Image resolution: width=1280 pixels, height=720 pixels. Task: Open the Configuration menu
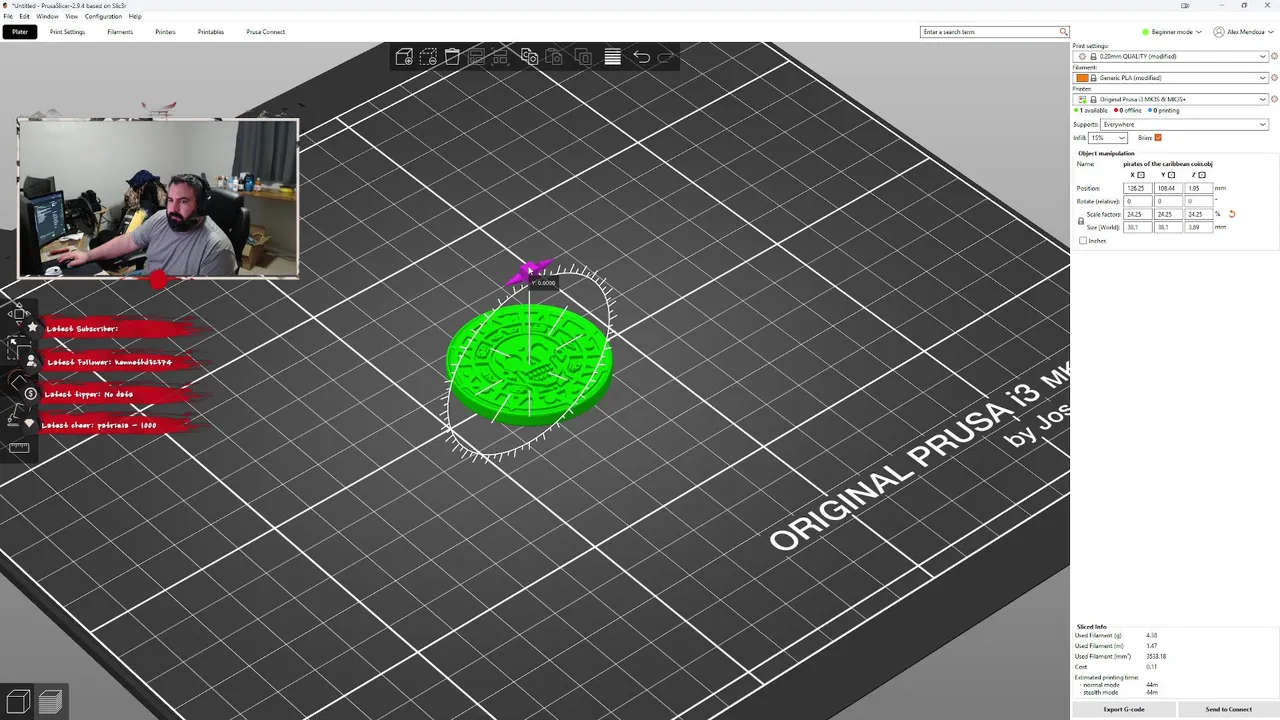click(103, 16)
